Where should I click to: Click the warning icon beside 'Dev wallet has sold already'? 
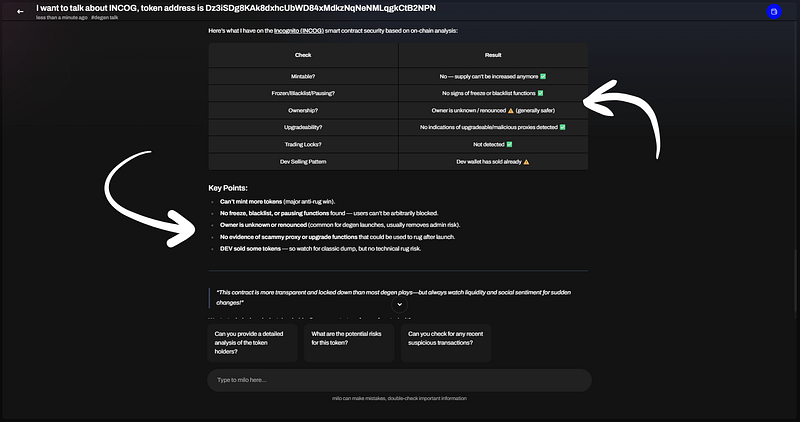click(x=526, y=161)
